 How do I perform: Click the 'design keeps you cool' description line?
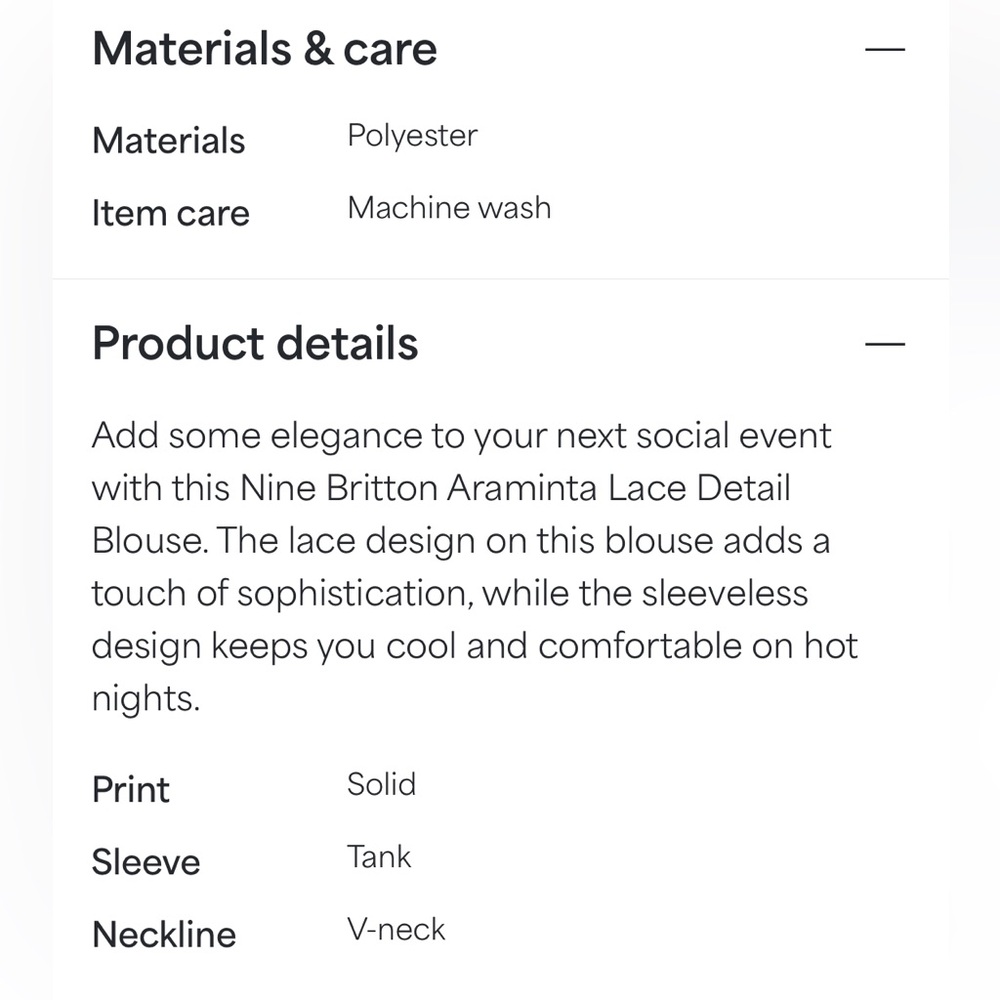[x=475, y=647]
